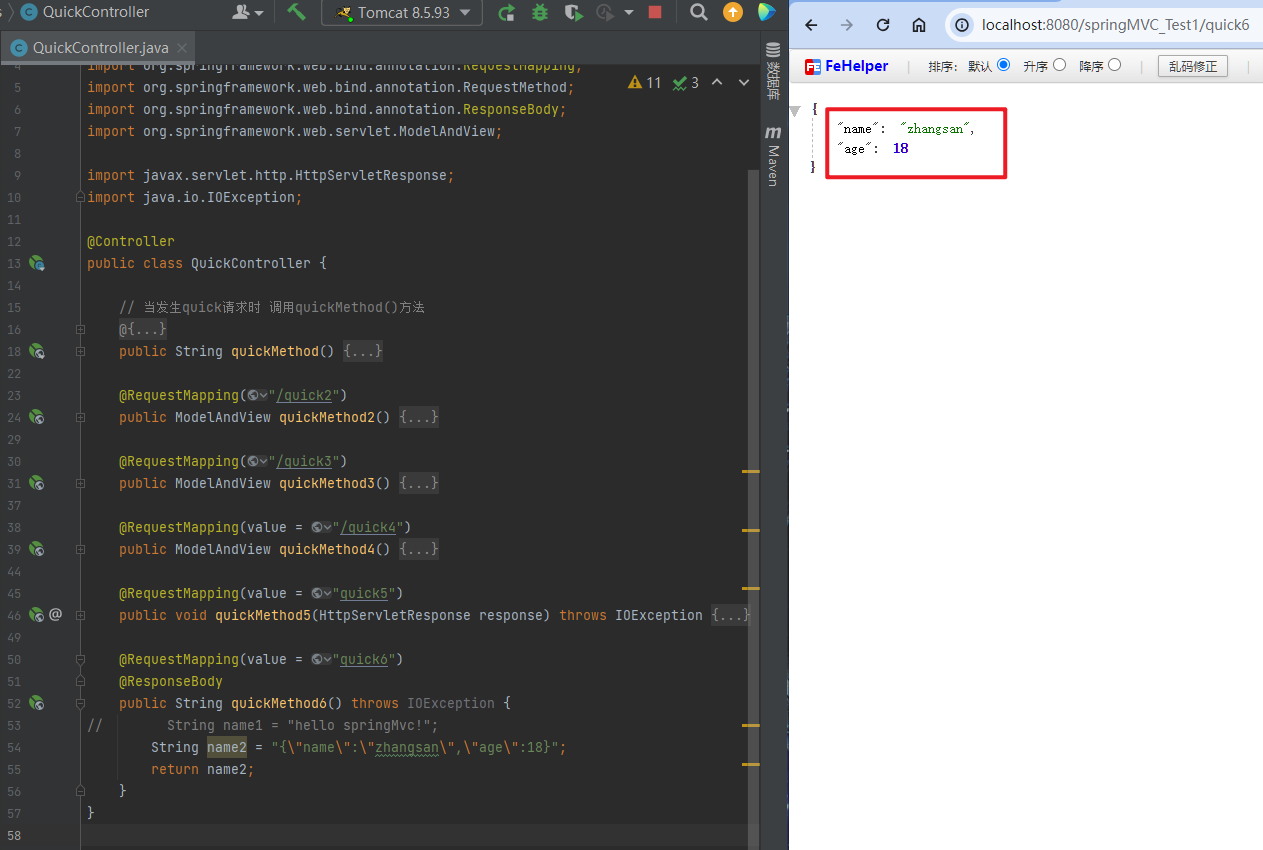Reload the browser page

[x=883, y=25]
